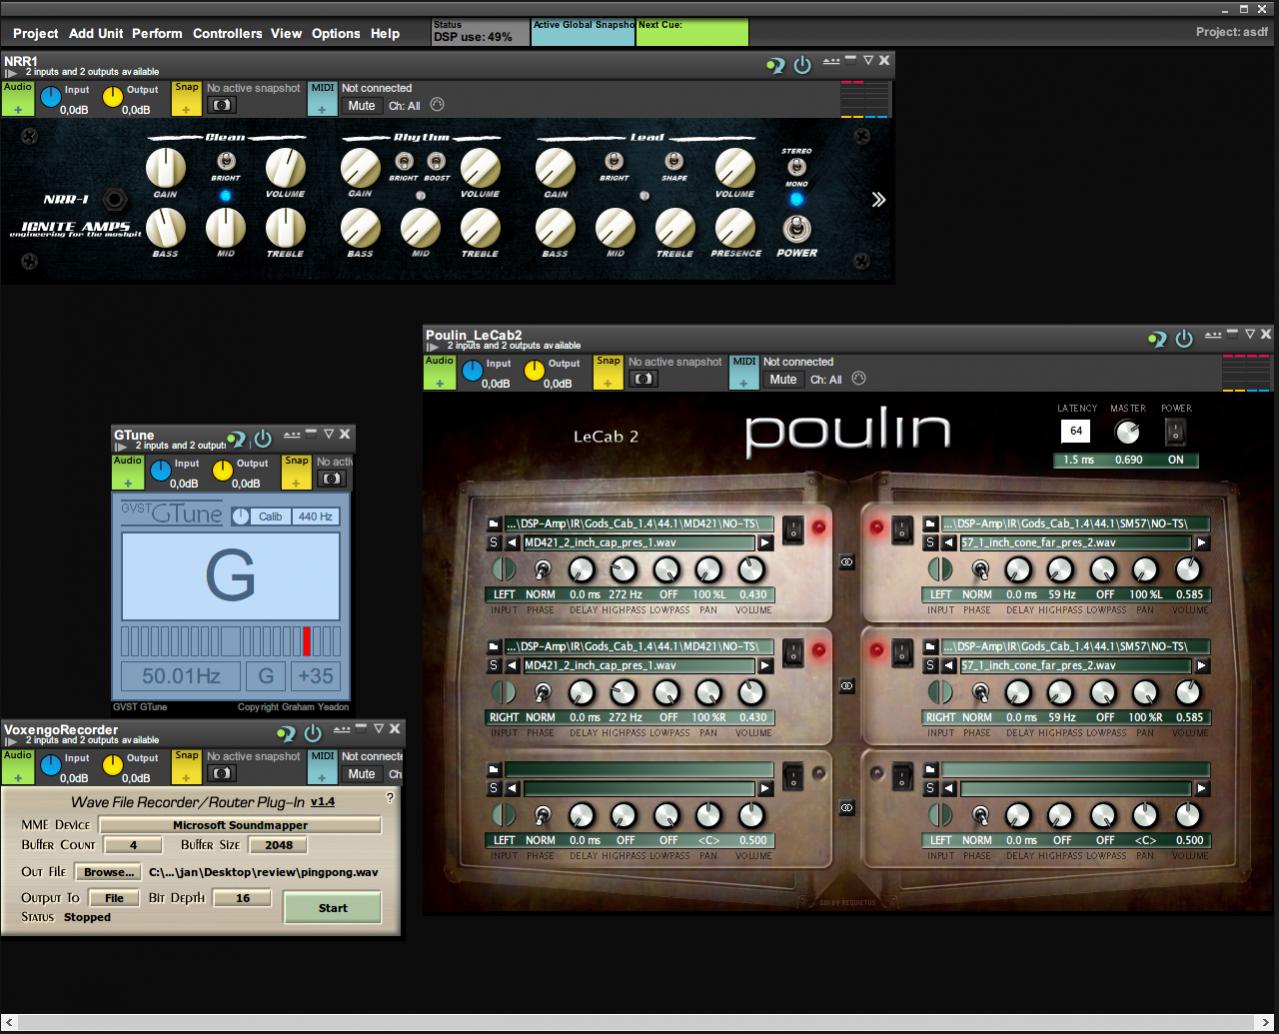Click the NRR1 snapshot camera icon
The width and height of the screenshot is (1279, 1034).
coord(220,106)
